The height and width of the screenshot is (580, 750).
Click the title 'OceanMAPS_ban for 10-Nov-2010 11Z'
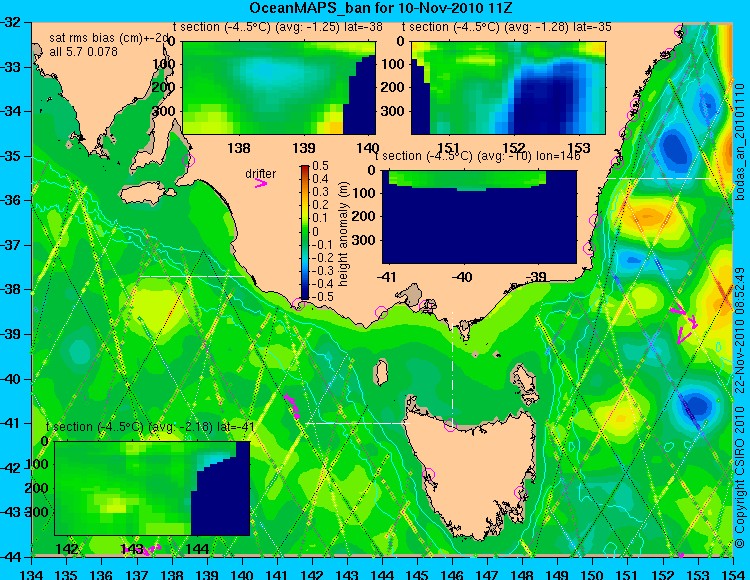380,8
